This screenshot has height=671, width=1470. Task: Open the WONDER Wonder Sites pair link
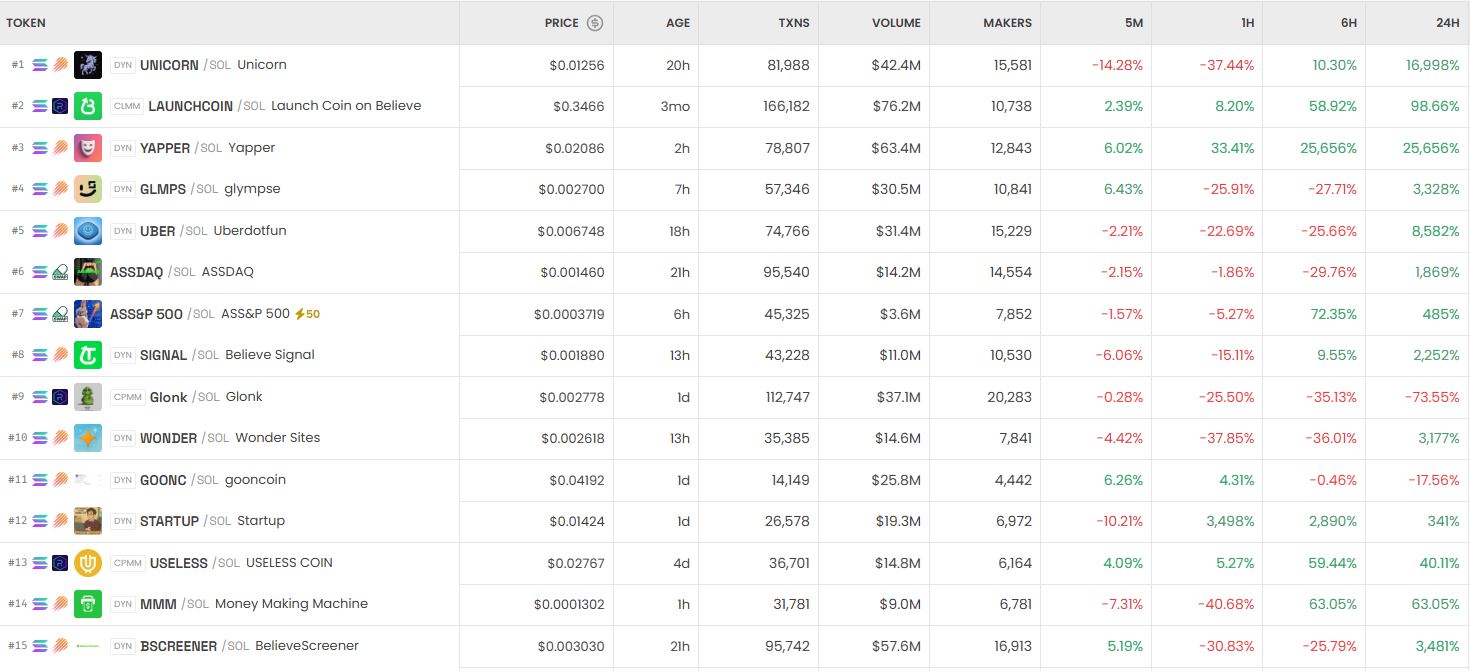click(230, 438)
